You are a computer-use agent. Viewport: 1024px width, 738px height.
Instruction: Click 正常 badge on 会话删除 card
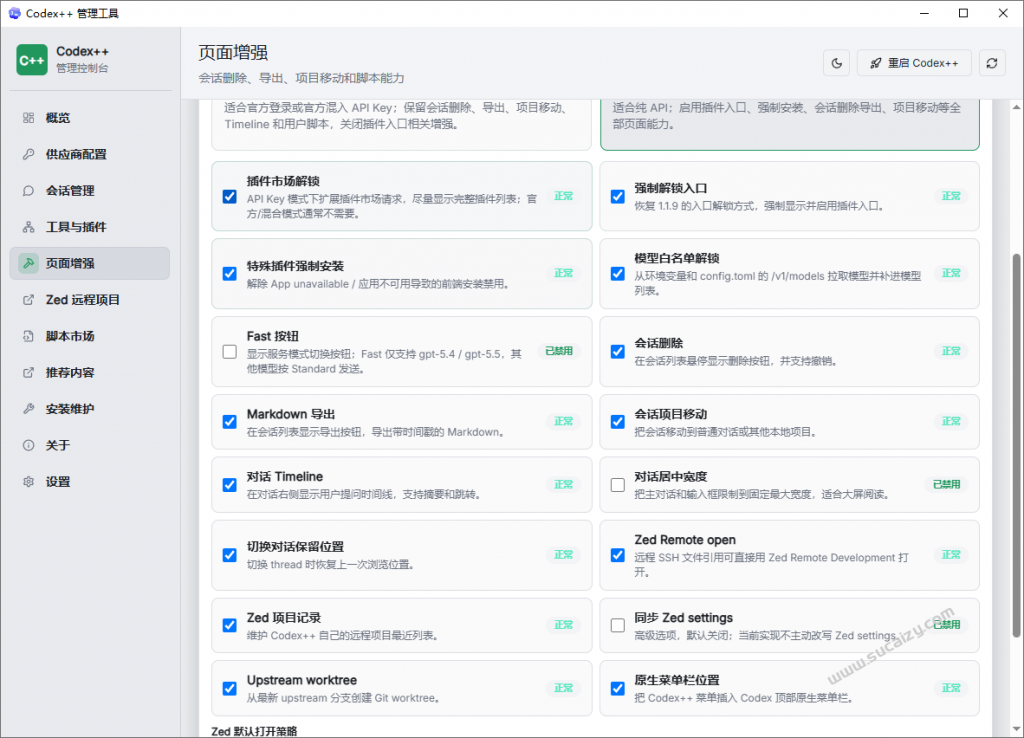pos(951,351)
